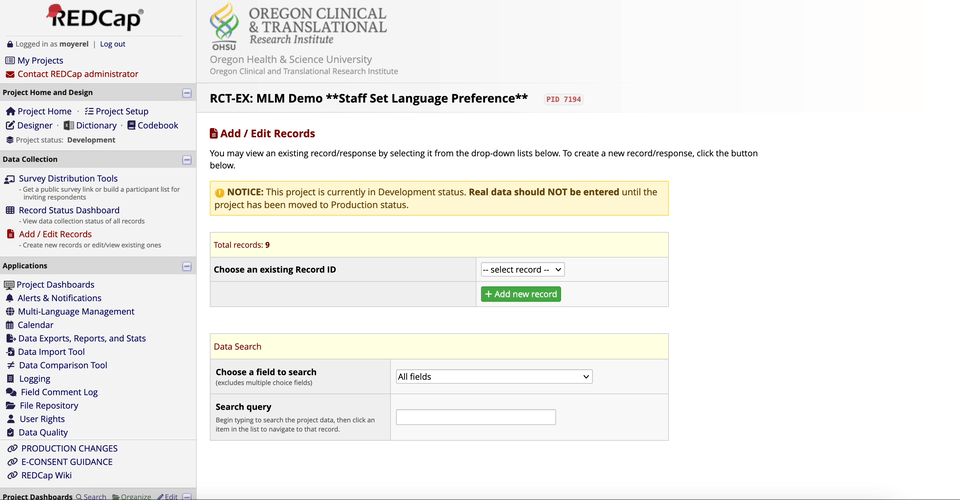Open the File Repository
The height and width of the screenshot is (500, 960).
tap(49, 406)
